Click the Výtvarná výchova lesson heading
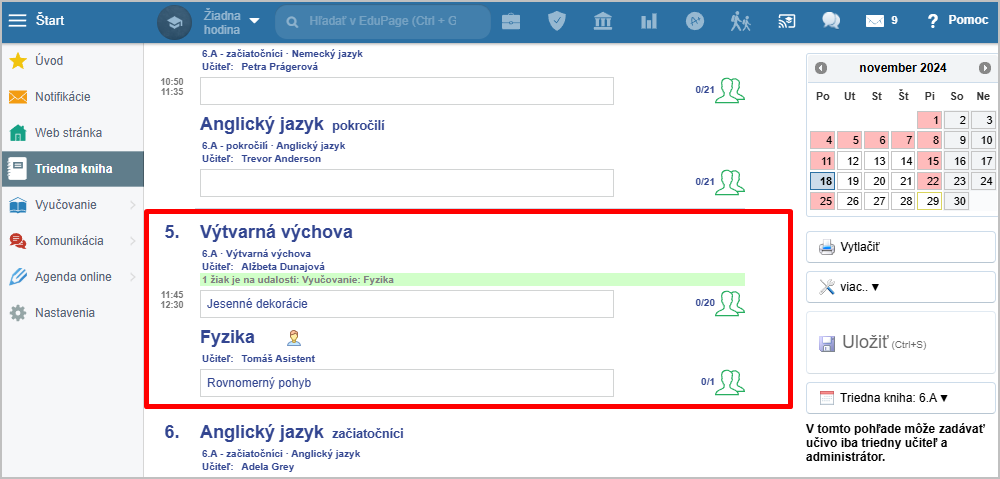 pos(276,232)
